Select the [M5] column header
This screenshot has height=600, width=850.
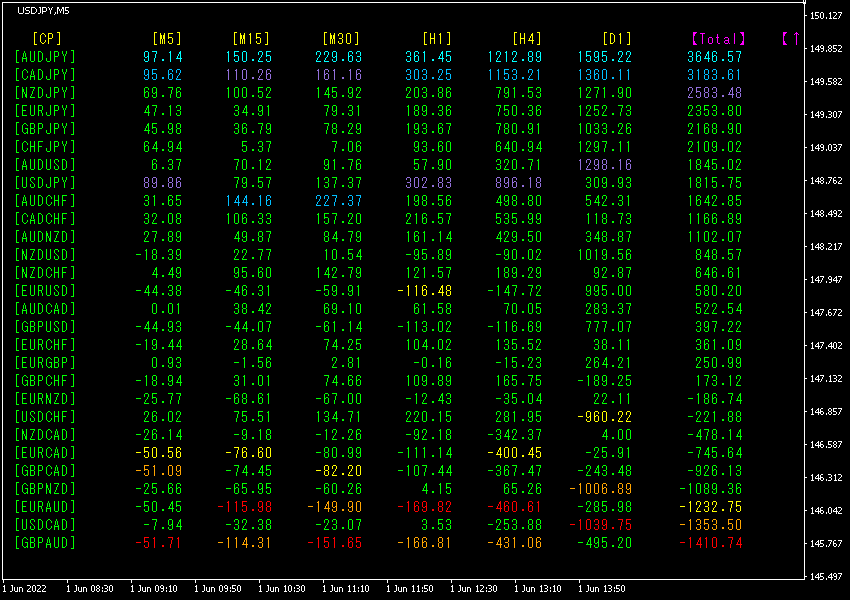click(167, 39)
